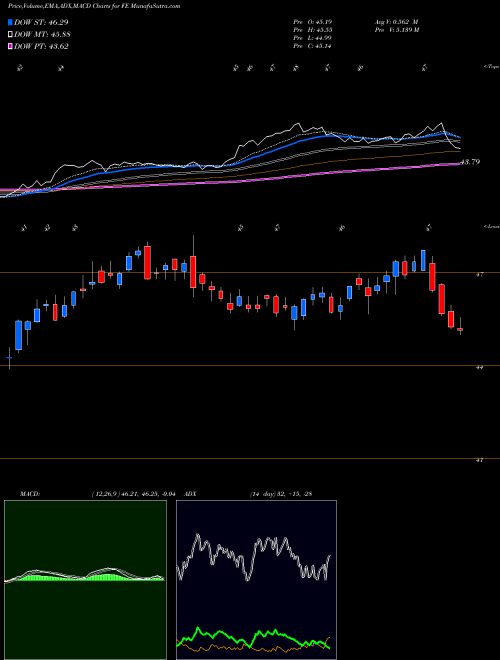The width and height of the screenshot is (500, 660).
Task: Click the Pre L low price value
Action: point(325,38)
